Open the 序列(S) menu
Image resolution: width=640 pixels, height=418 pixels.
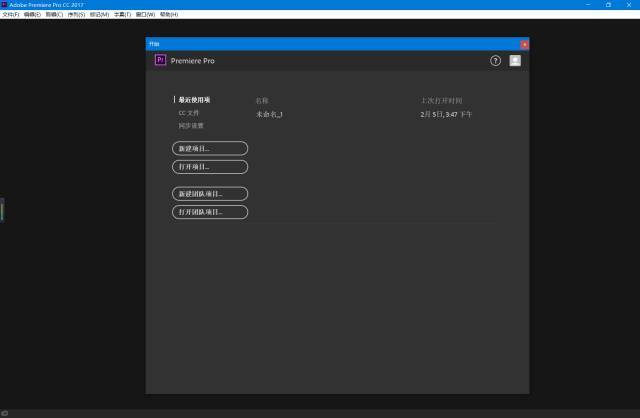76,14
